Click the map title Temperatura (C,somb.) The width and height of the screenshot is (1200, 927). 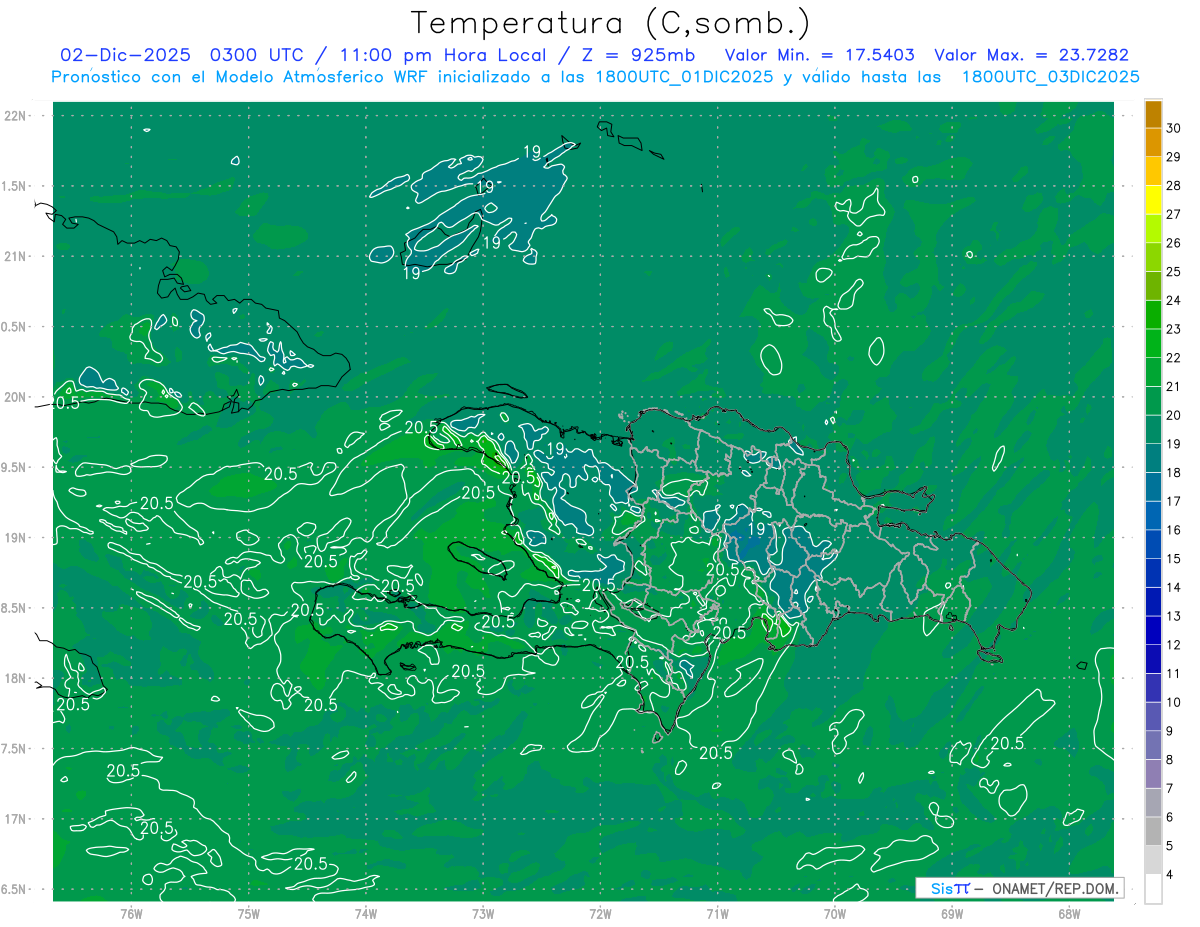[x=611, y=22]
